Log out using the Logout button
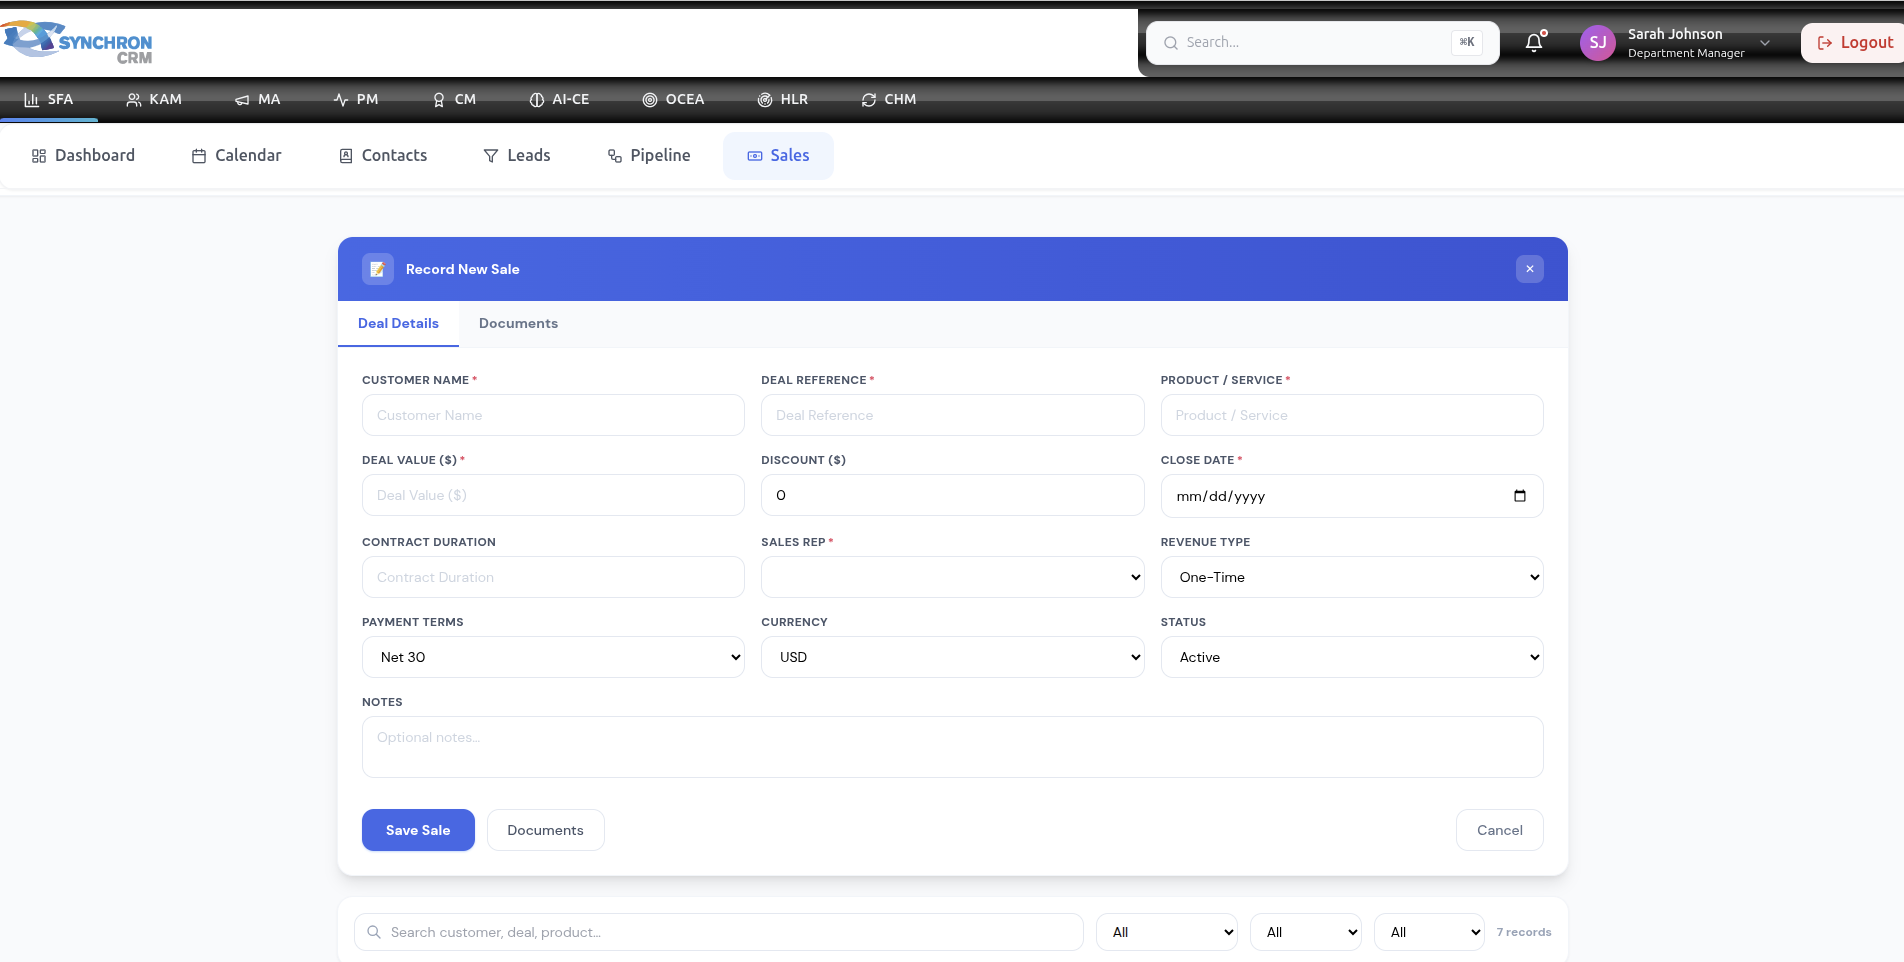Screen dimensions: 1904x962 pyautogui.click(x=1855, y=43)
